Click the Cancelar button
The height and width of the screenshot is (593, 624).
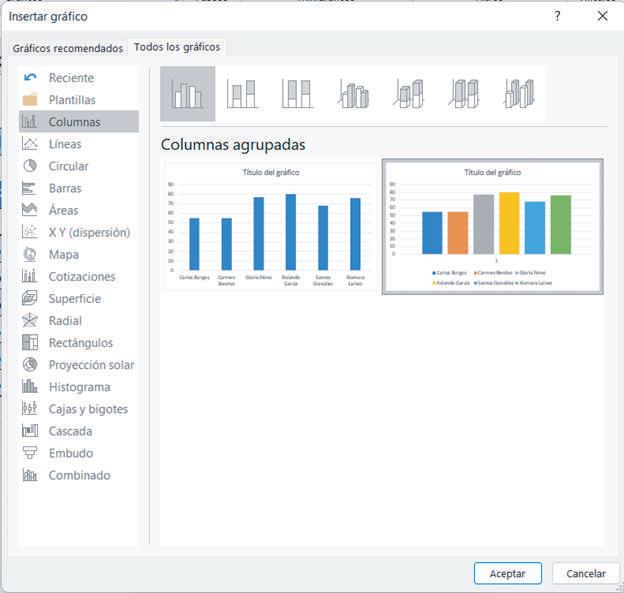tap(585, 573)
